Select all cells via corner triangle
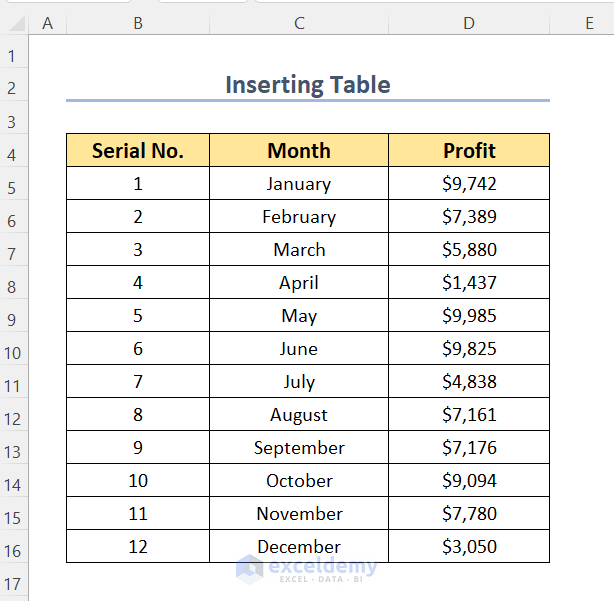 [x=14, y=23]
